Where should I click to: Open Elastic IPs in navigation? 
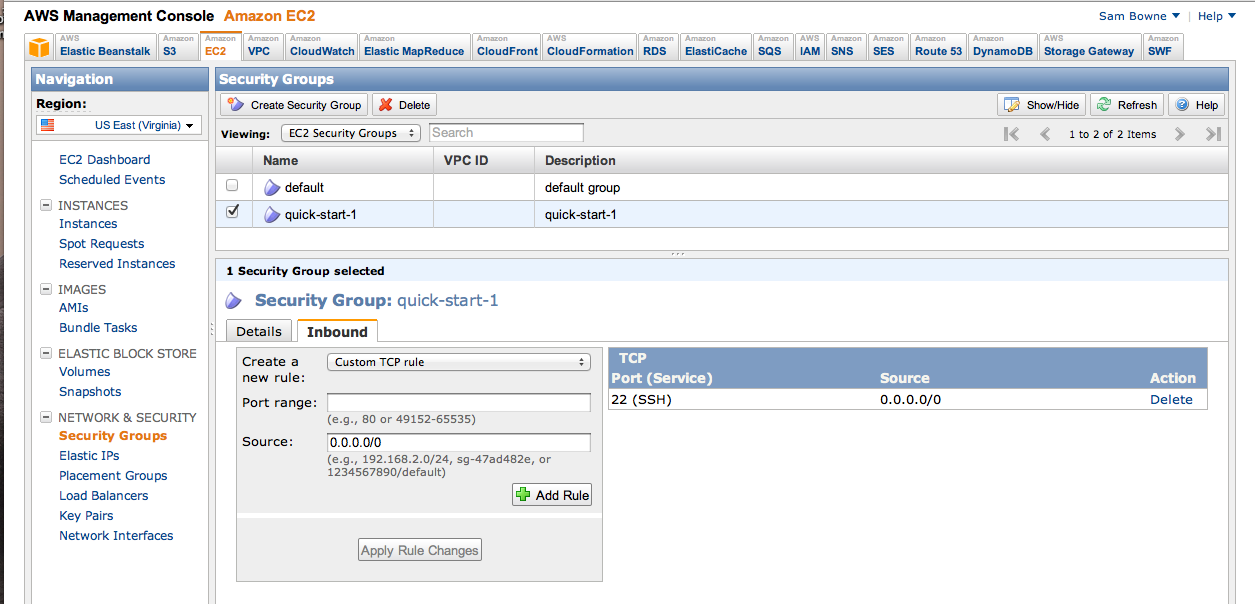pos(89,456)
